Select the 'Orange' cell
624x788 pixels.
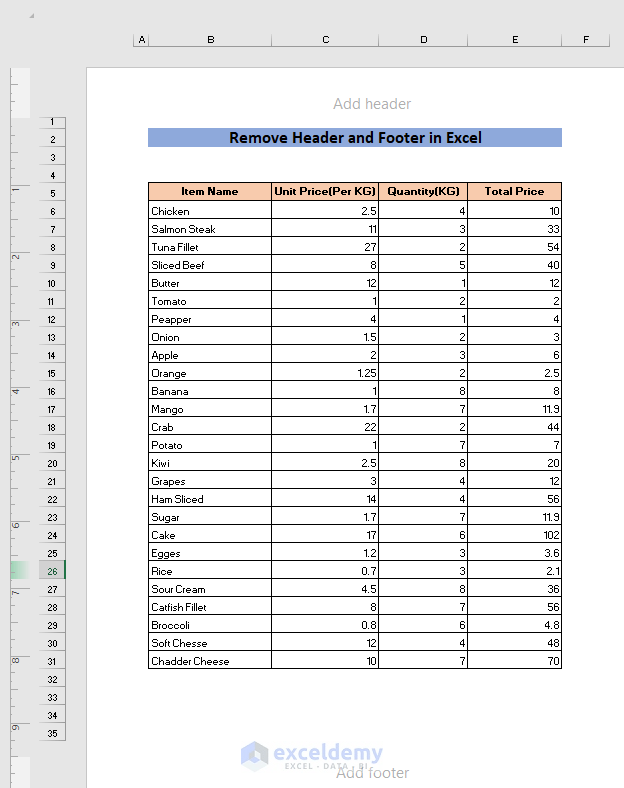coord(210,373)
